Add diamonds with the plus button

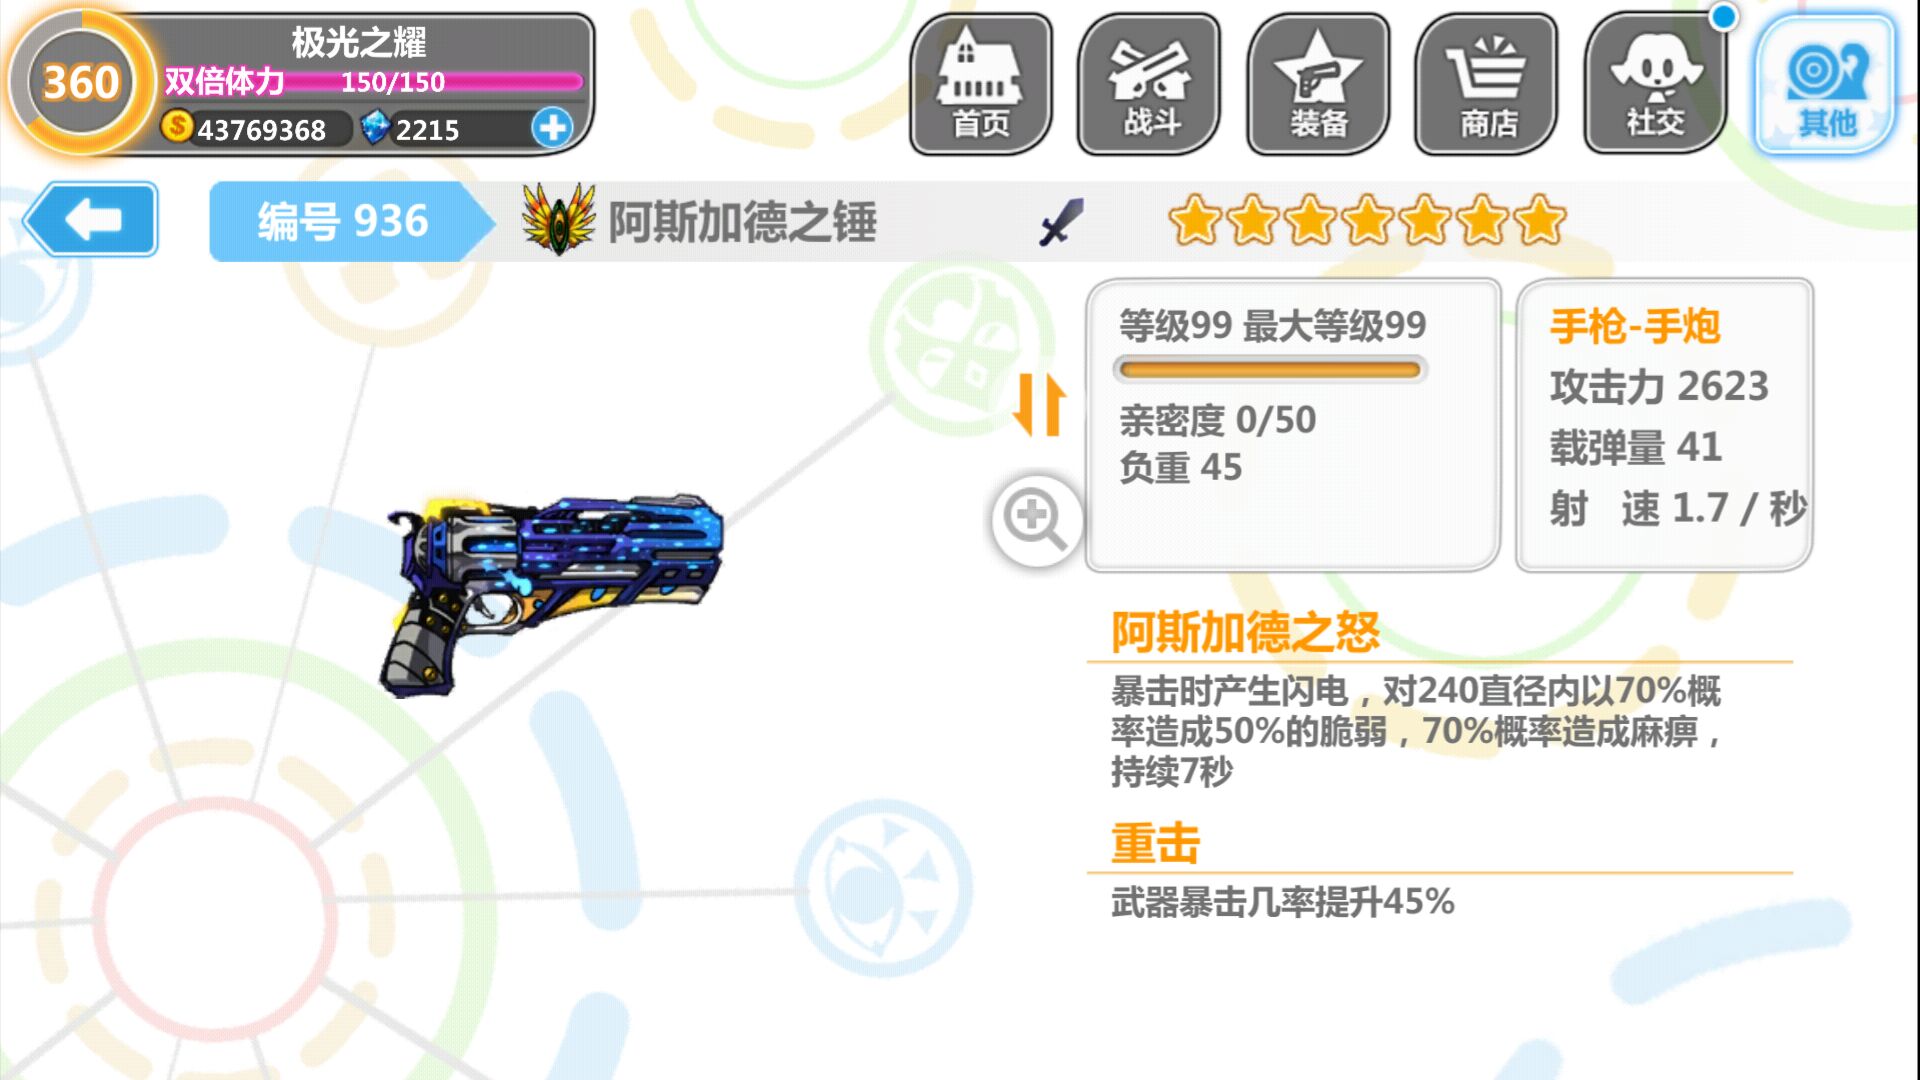tap(552, 128)
